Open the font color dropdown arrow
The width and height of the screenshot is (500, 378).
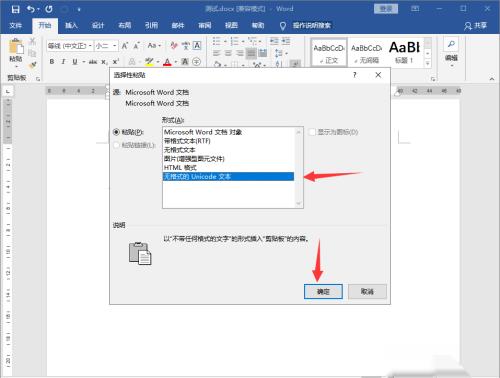coord(176,62)
